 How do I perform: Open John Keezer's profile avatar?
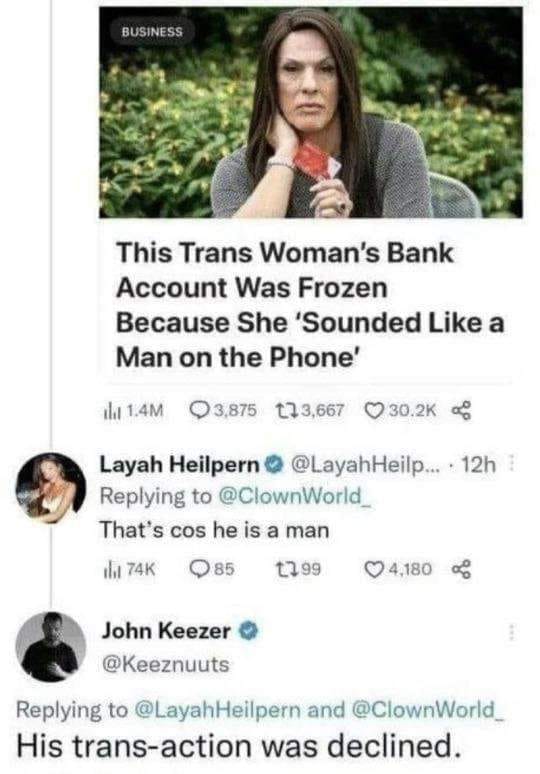click(50, 646)
